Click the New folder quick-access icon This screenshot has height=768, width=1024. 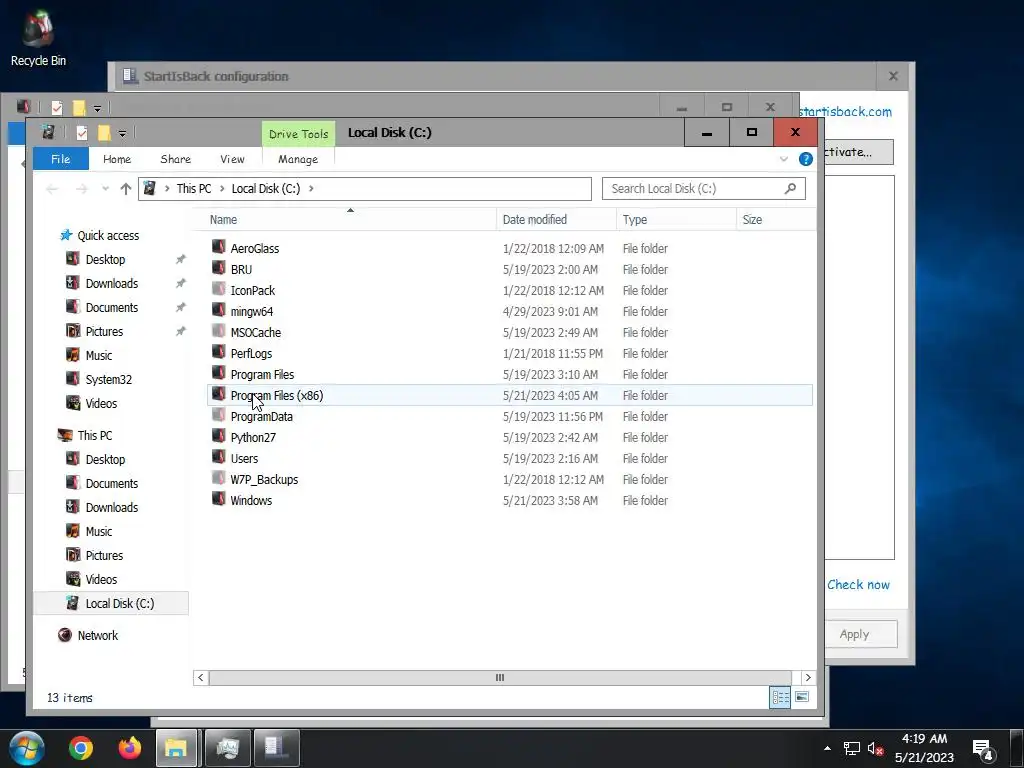coord(104,133)
